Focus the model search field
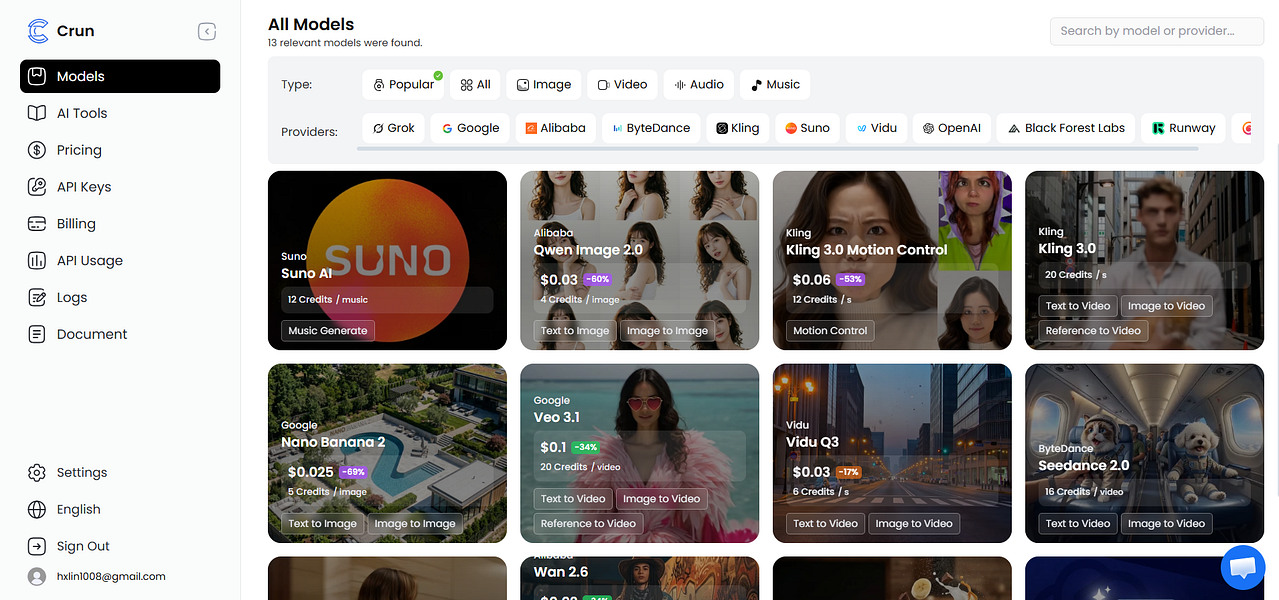The image size is (1279, 600). point(1157,31)
